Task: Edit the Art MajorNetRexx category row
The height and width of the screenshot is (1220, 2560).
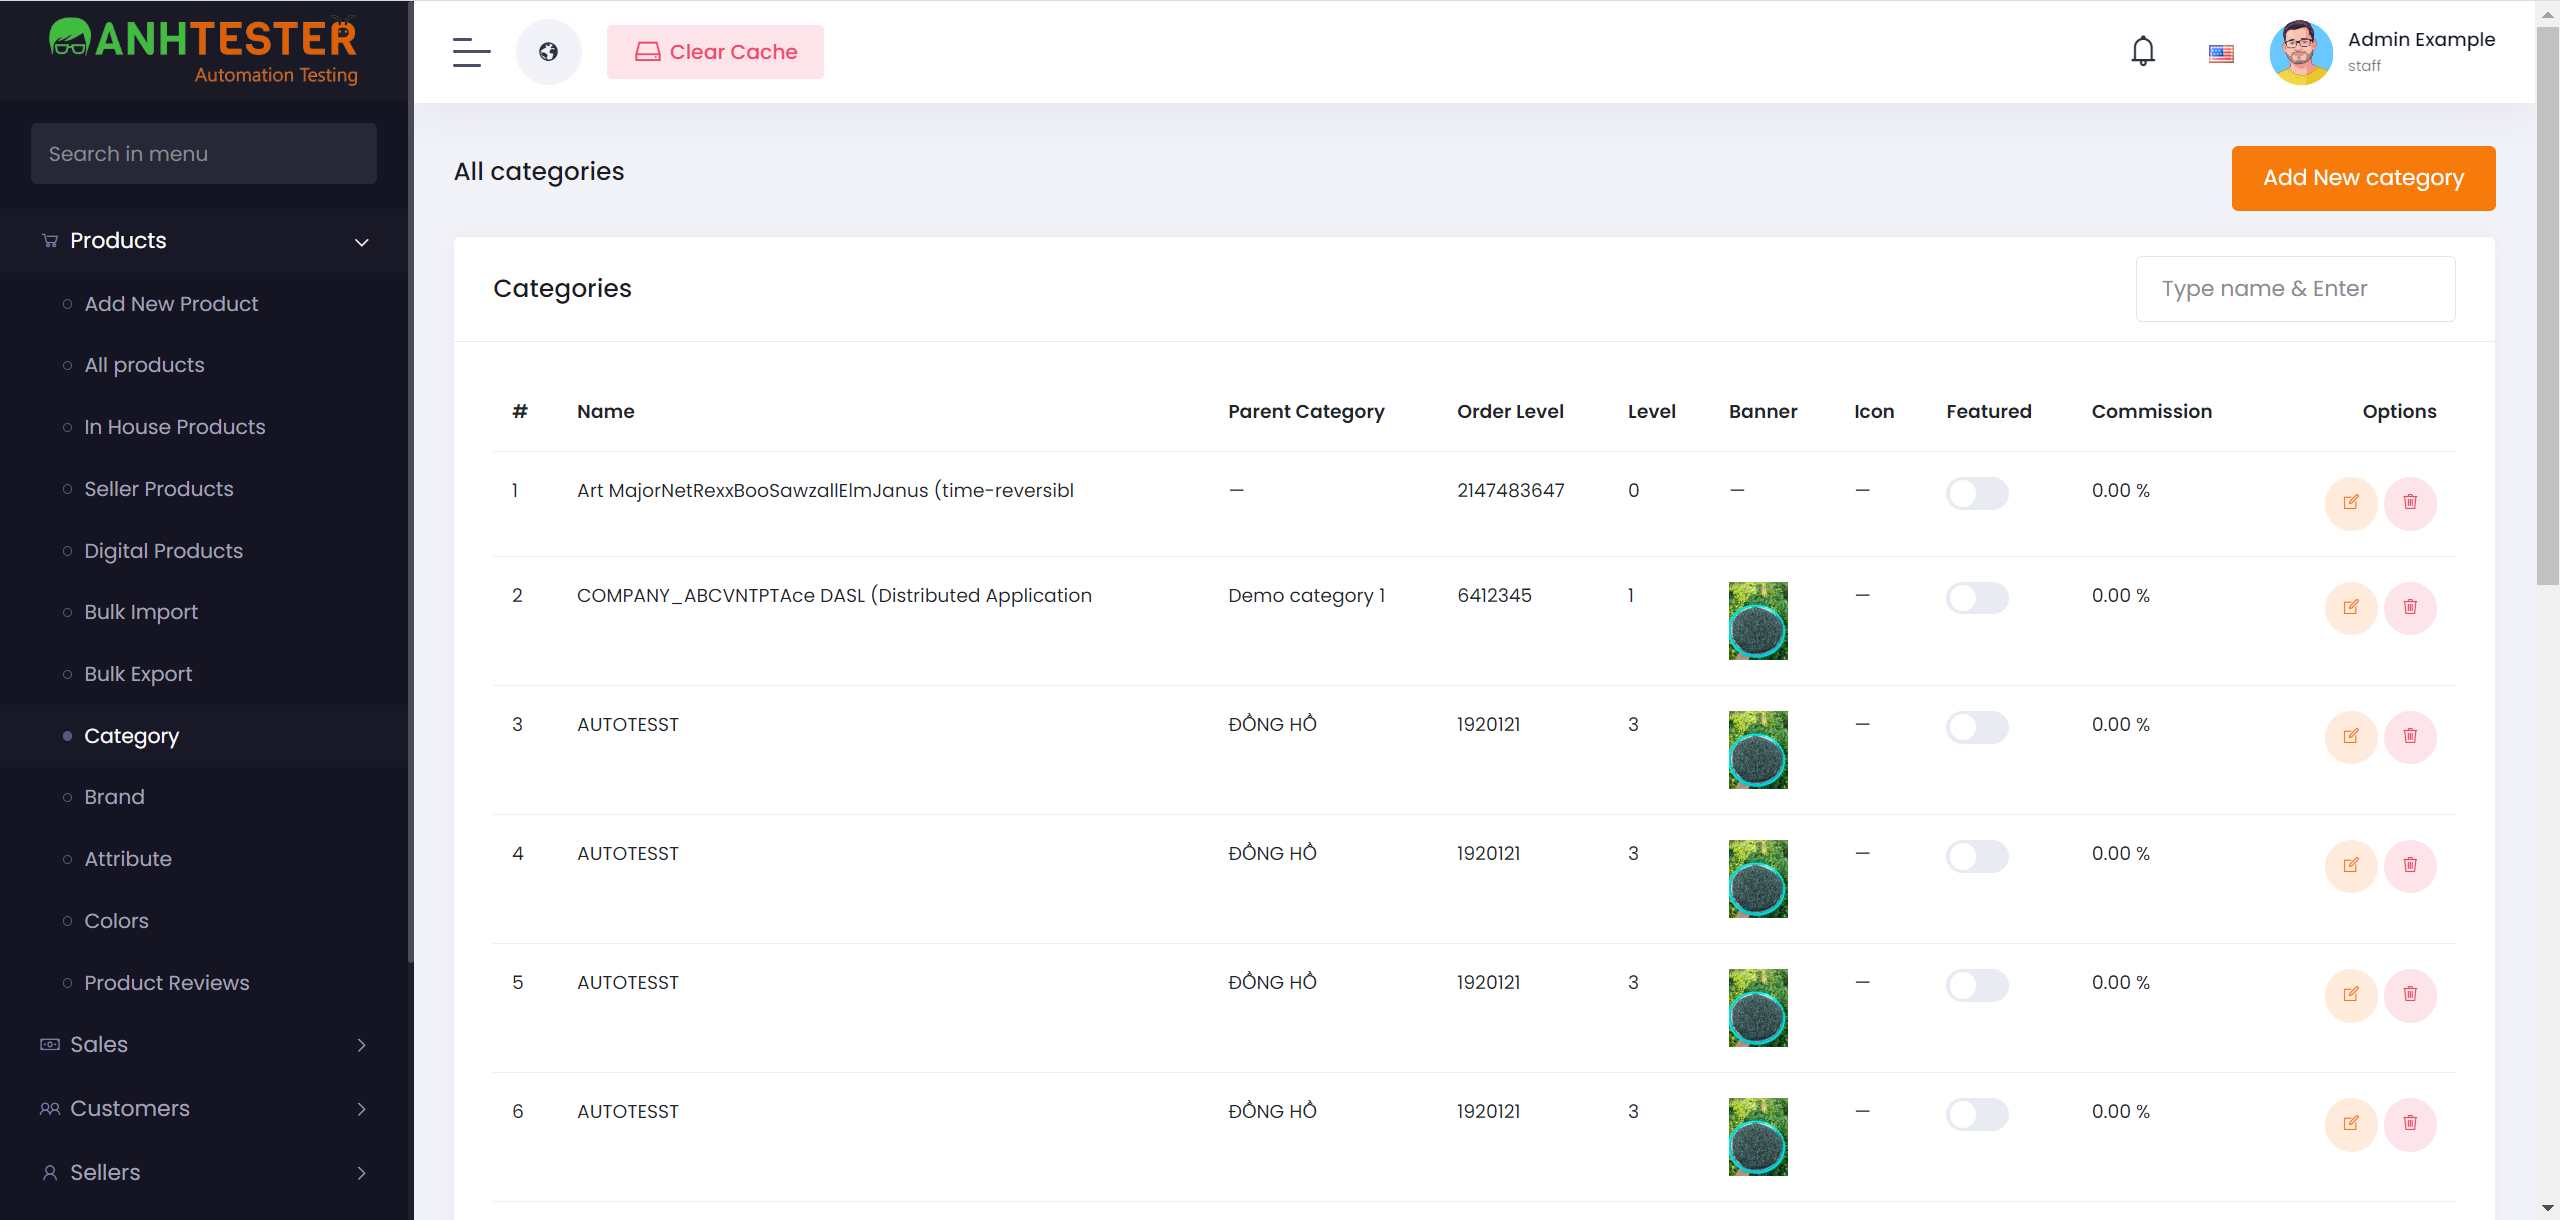Action: pos(2350,502)
